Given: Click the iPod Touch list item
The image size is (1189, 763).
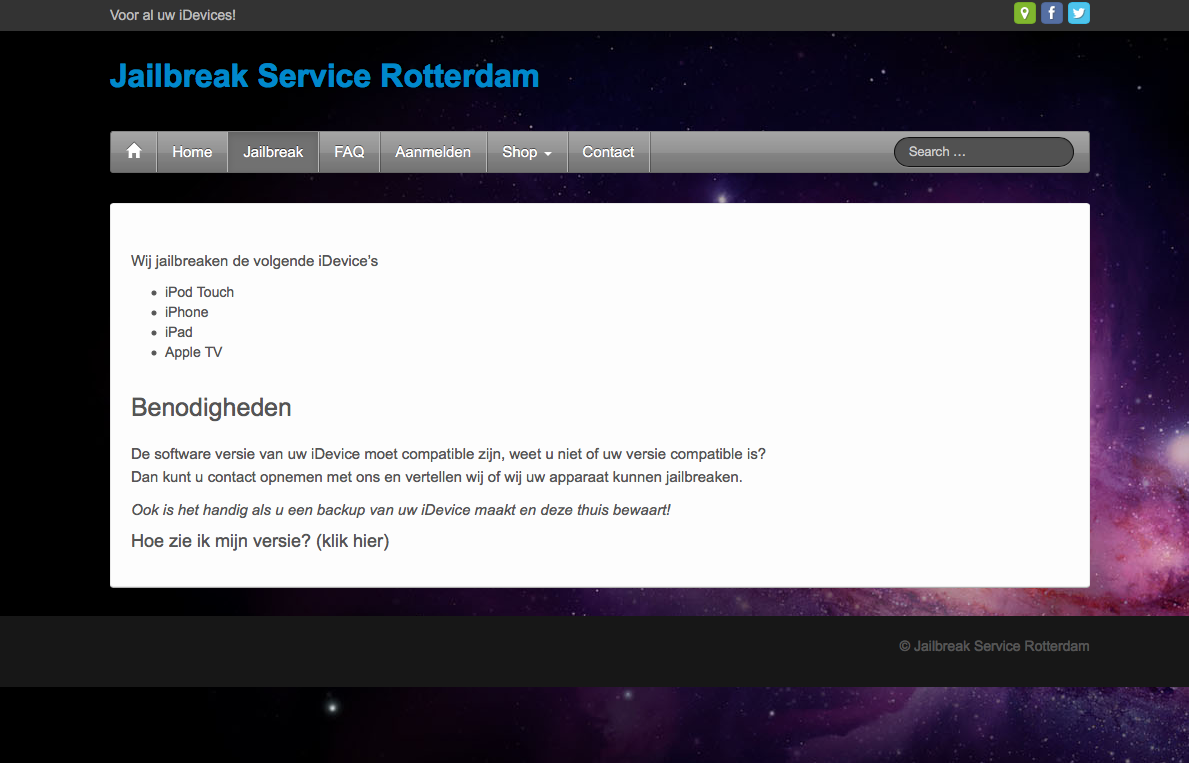Looking at the screenshot, I should click(199, 292).
